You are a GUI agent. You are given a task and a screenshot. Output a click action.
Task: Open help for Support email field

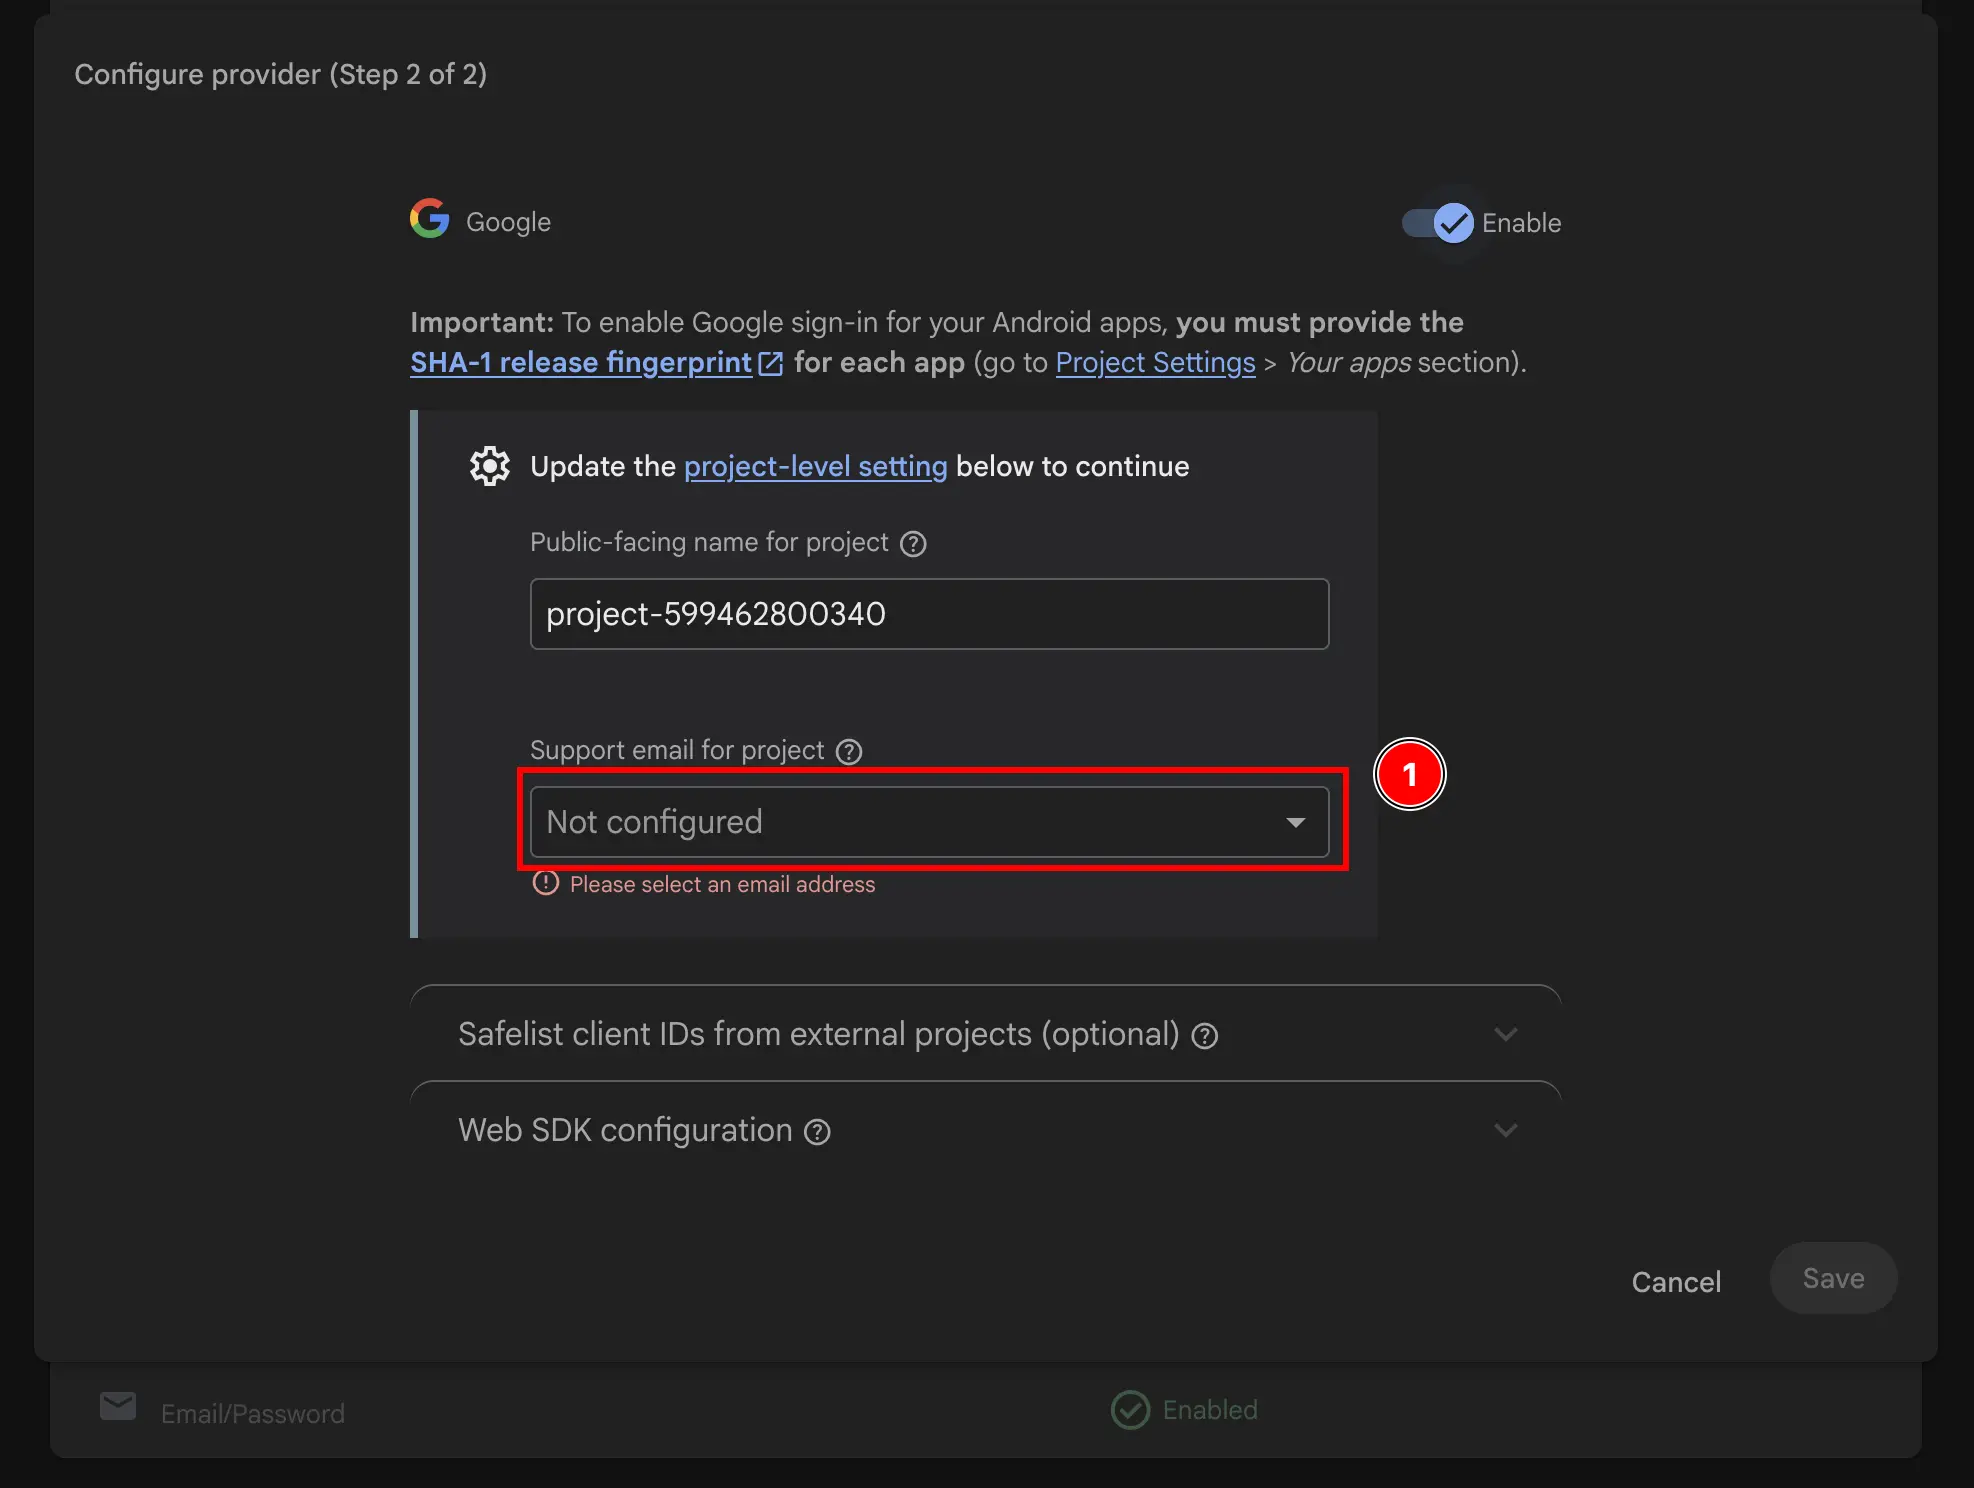click(x=849, y=751)
